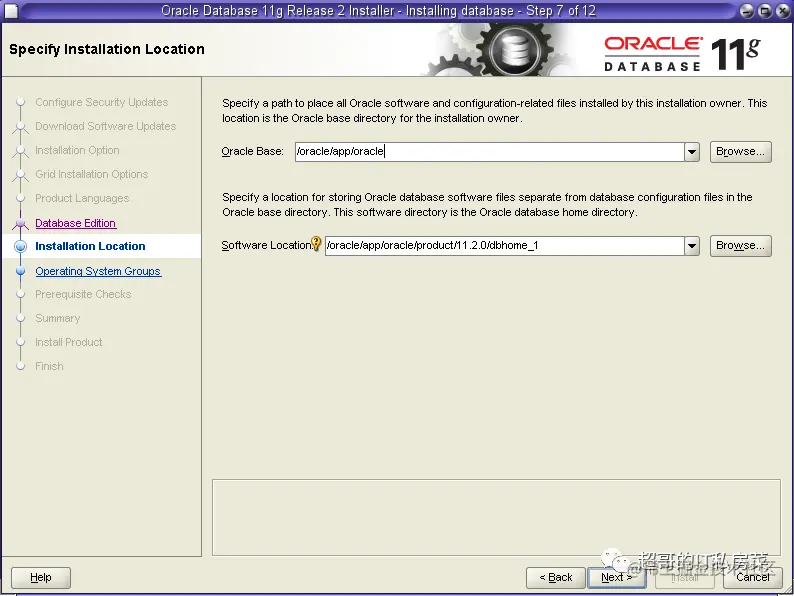Click the Download Software Updates step
794x596 pixels.
(105, 126)
